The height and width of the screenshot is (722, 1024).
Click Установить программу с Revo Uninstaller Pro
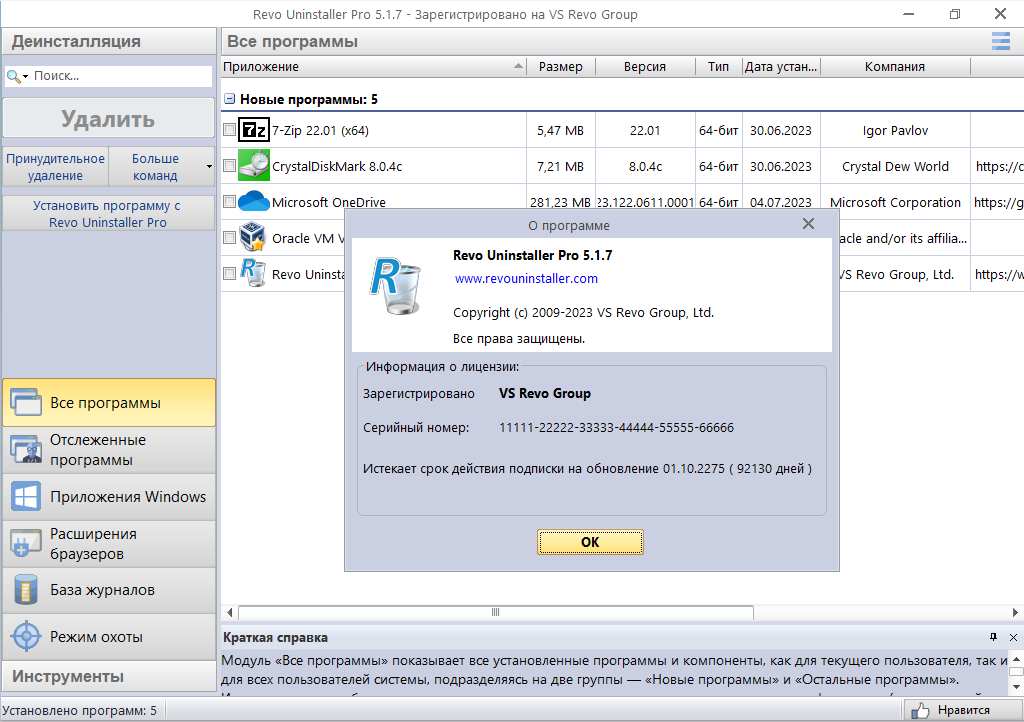[108, 213]
